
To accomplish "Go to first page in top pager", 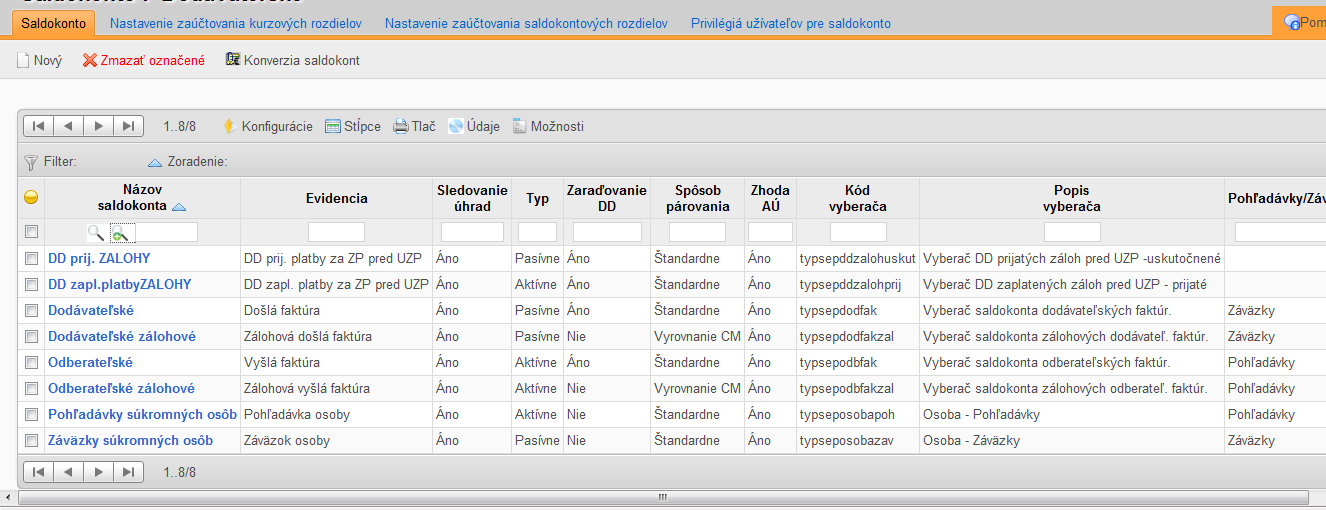I will tap(38, 126).
